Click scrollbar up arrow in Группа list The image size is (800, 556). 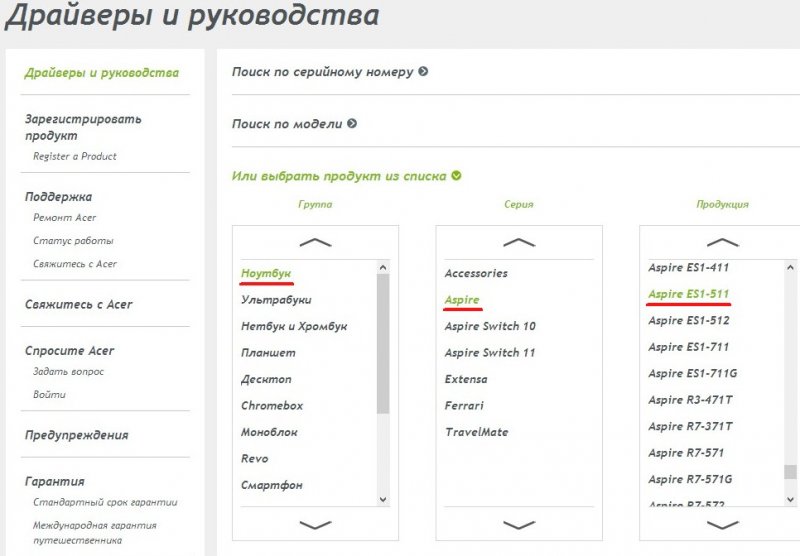click(x=383, y=267)
